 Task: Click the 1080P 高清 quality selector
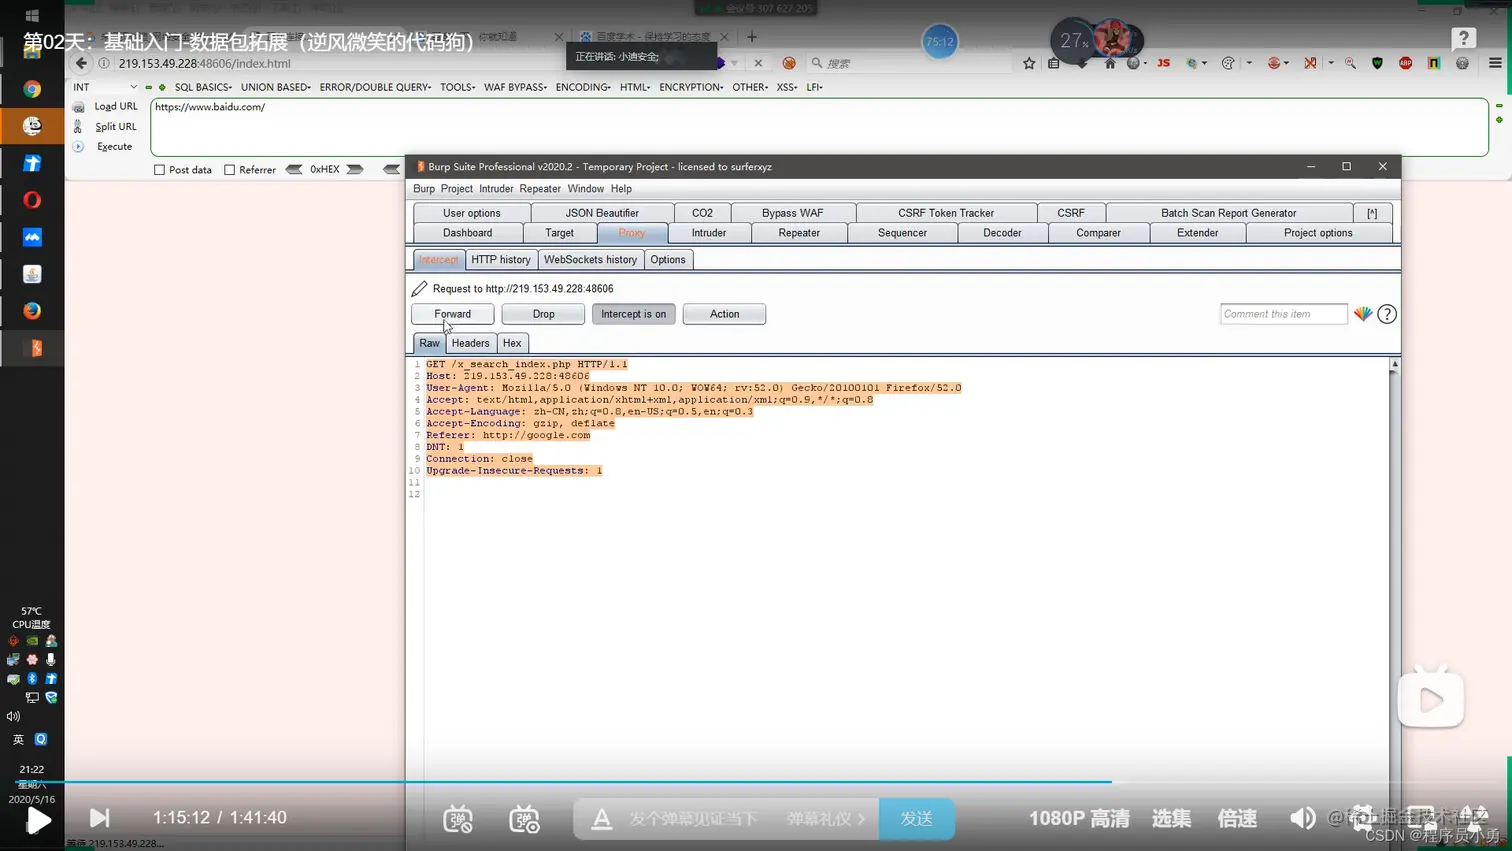pos(1079,819)
